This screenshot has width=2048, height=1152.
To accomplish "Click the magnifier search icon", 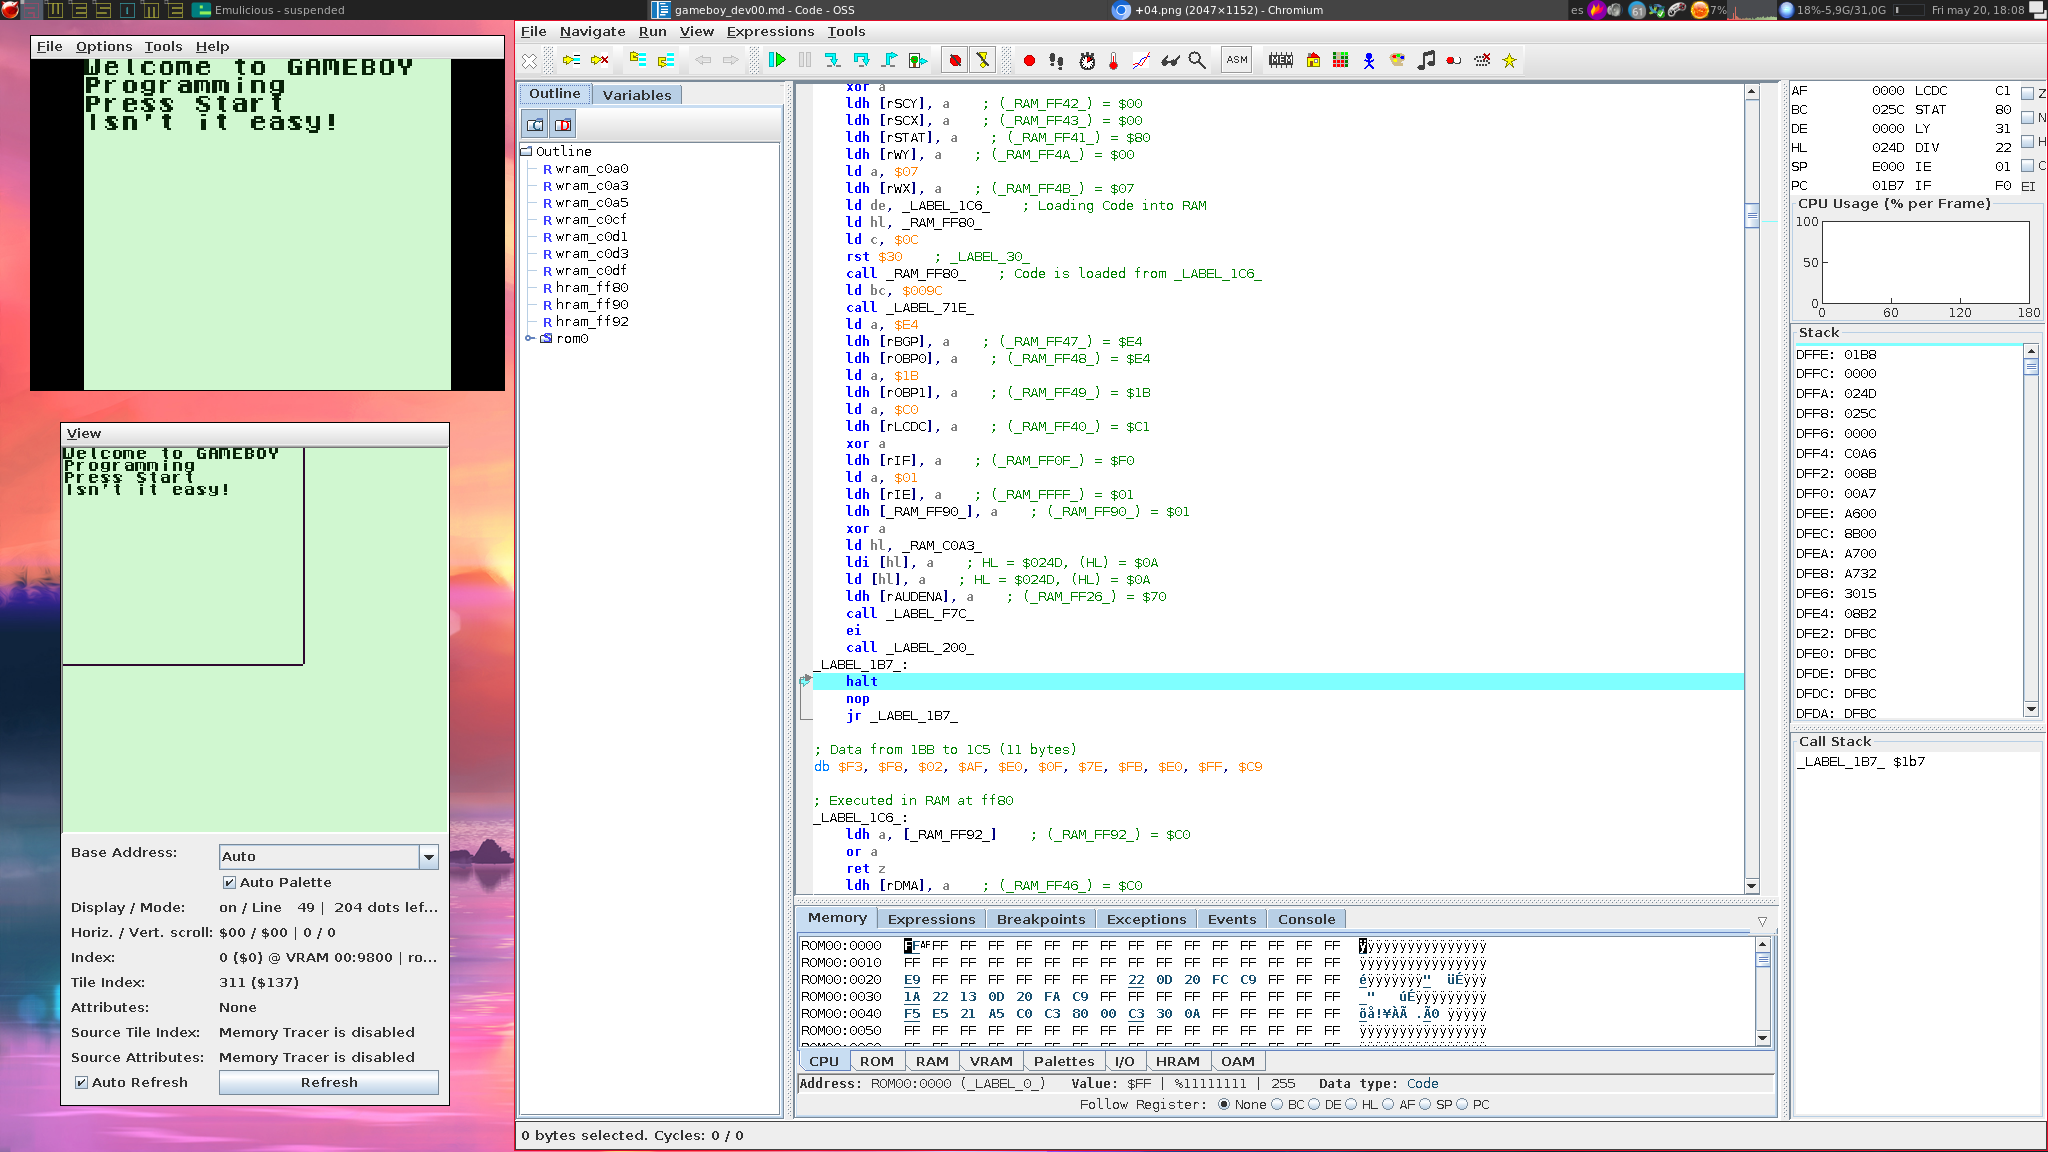I will pyautogui.click(x=1197, y=60).
